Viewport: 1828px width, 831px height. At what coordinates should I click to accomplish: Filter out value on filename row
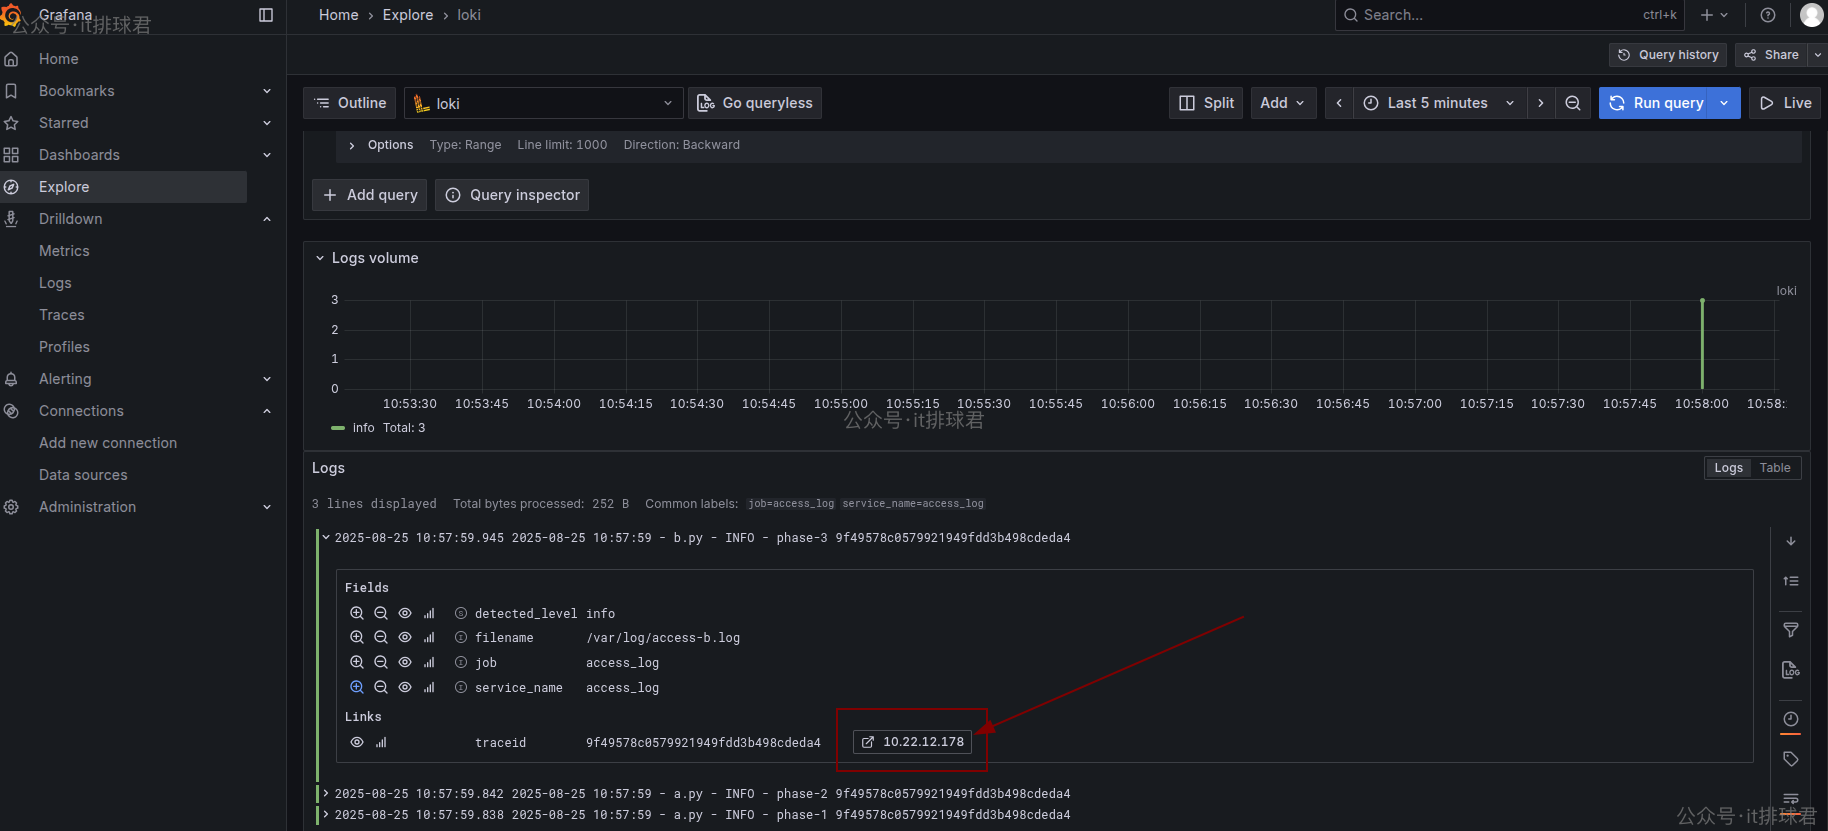point(381,637)
